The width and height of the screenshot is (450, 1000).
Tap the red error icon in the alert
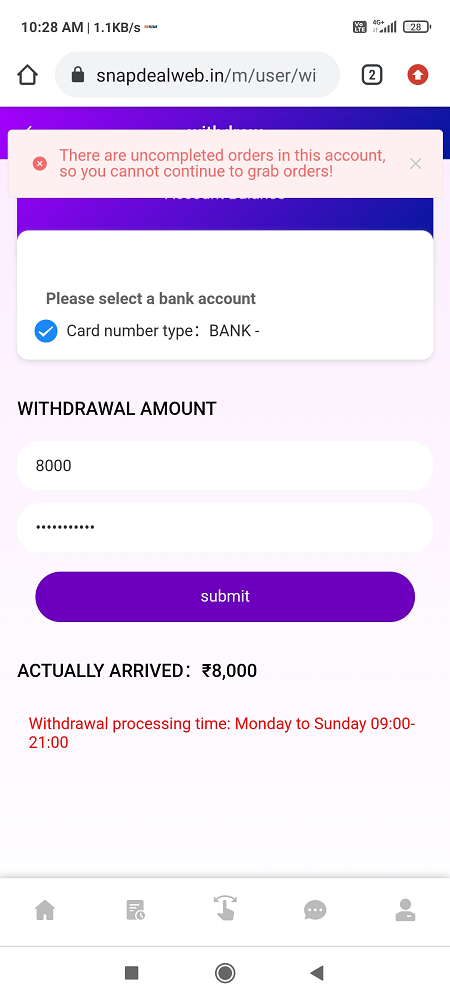(x=40, y=164)
